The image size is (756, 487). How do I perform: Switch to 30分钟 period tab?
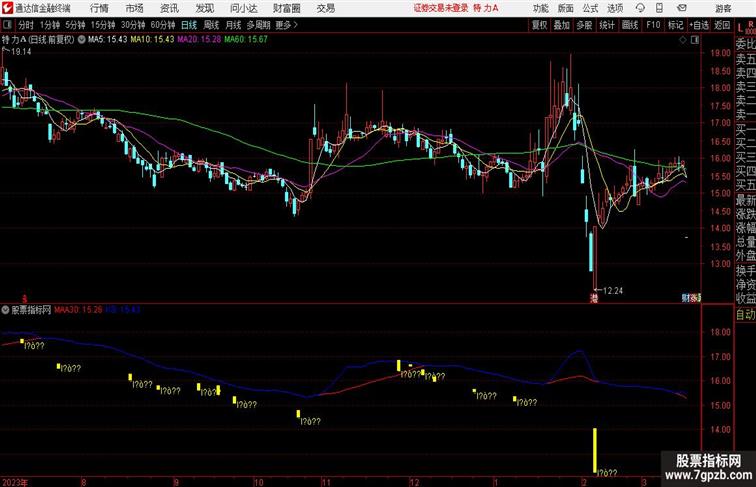[133, 25]
